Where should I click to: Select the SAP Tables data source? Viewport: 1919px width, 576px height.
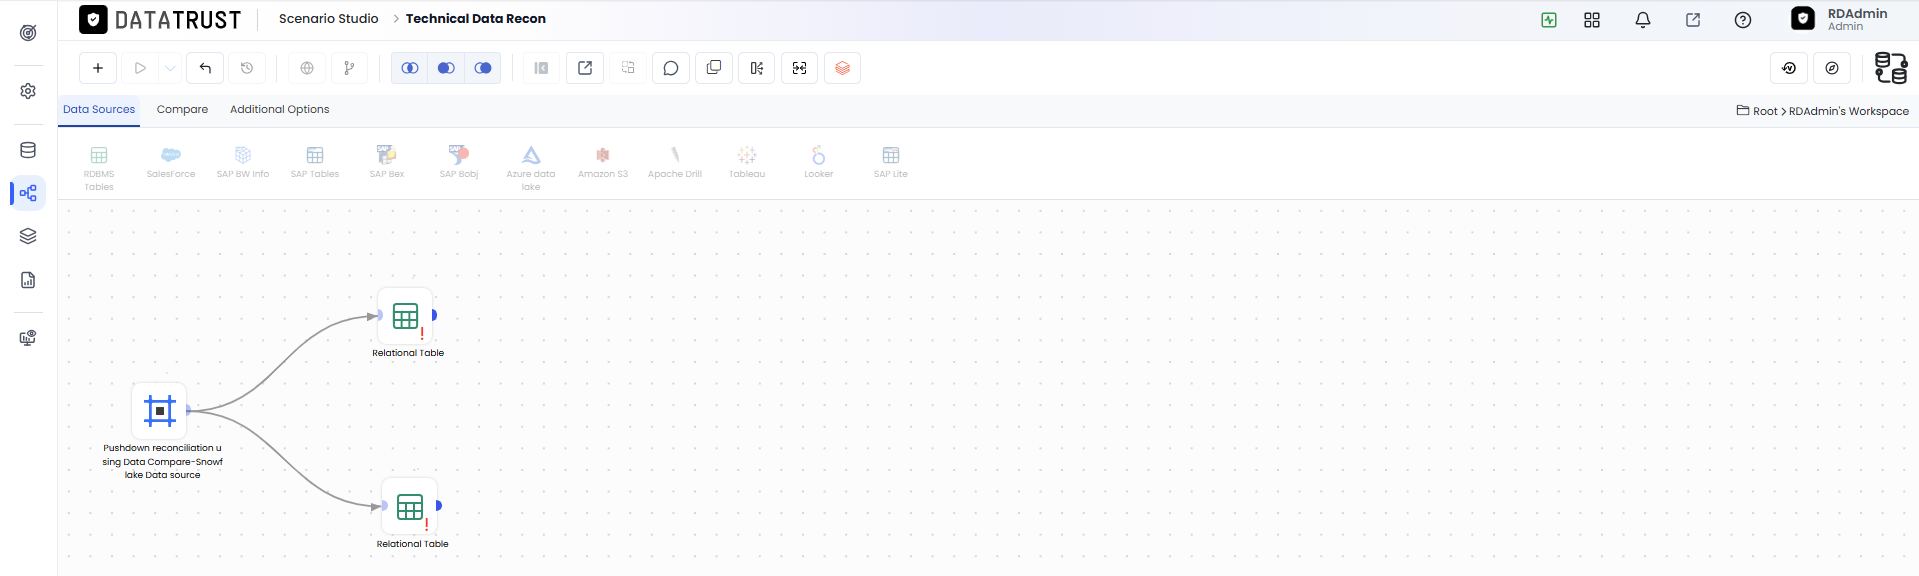click(x=315, y=162)
